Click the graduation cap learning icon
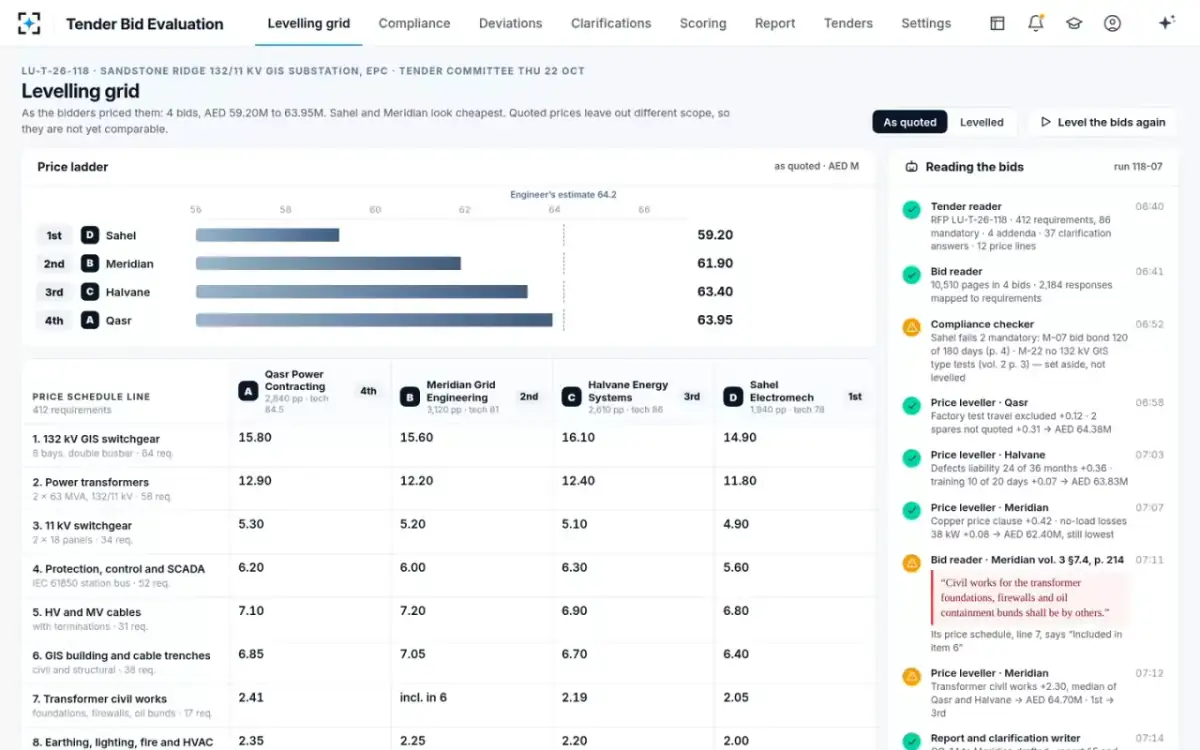 pos(1074,23)
